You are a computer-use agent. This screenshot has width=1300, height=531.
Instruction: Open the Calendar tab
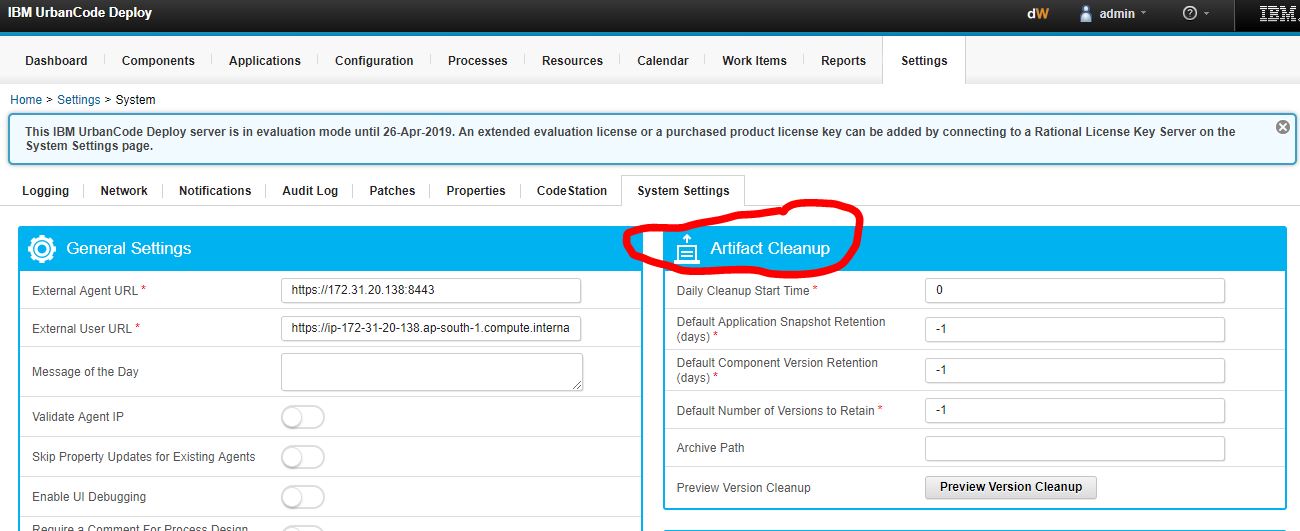click(663, 61)
